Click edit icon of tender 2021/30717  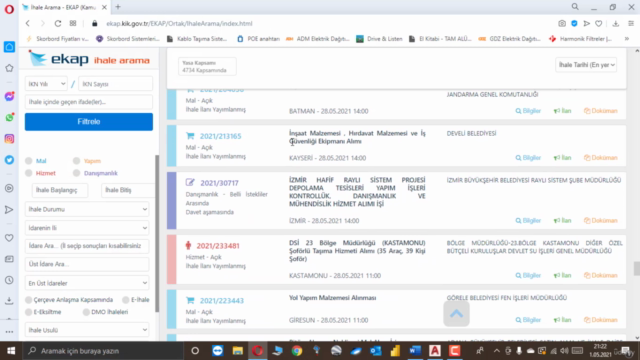click(x=190, y=182)
